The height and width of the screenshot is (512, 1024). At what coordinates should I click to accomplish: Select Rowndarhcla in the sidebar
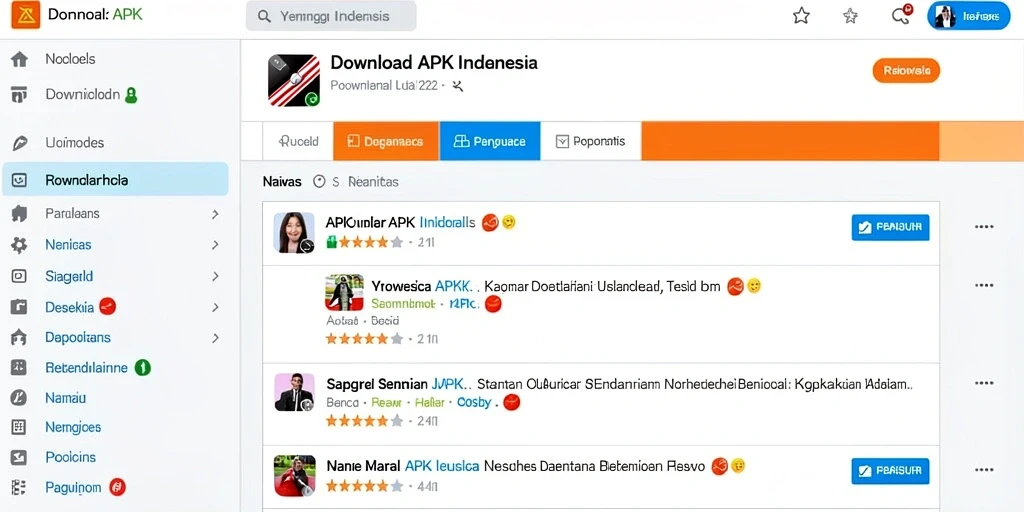115,180
